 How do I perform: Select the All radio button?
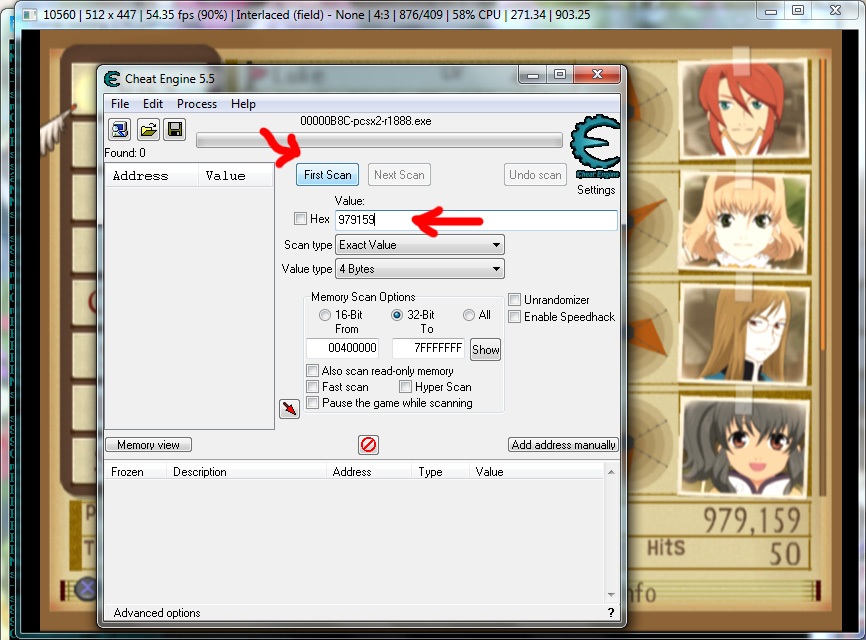pyautogui.click(x=469, y=315)
